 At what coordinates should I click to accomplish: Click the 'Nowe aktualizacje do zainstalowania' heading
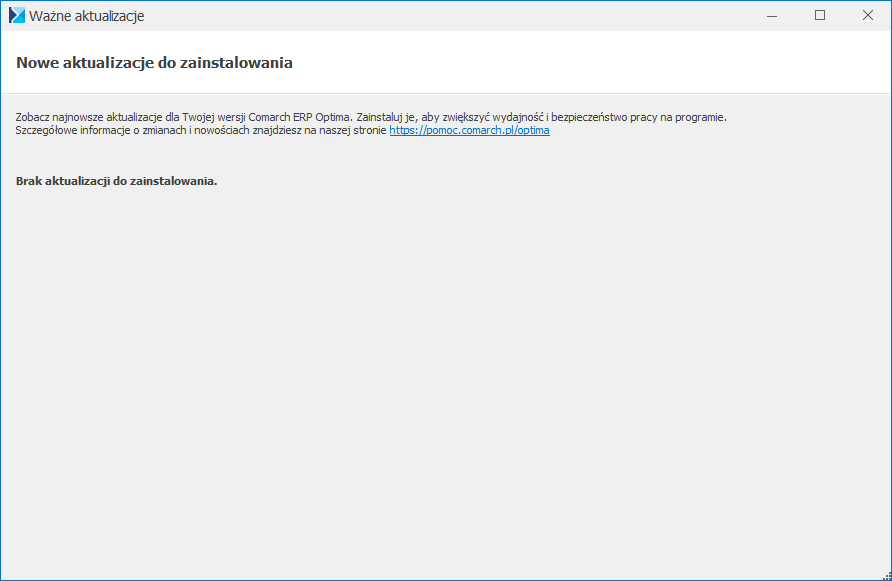pyautogui.click(x=154, y=62)
